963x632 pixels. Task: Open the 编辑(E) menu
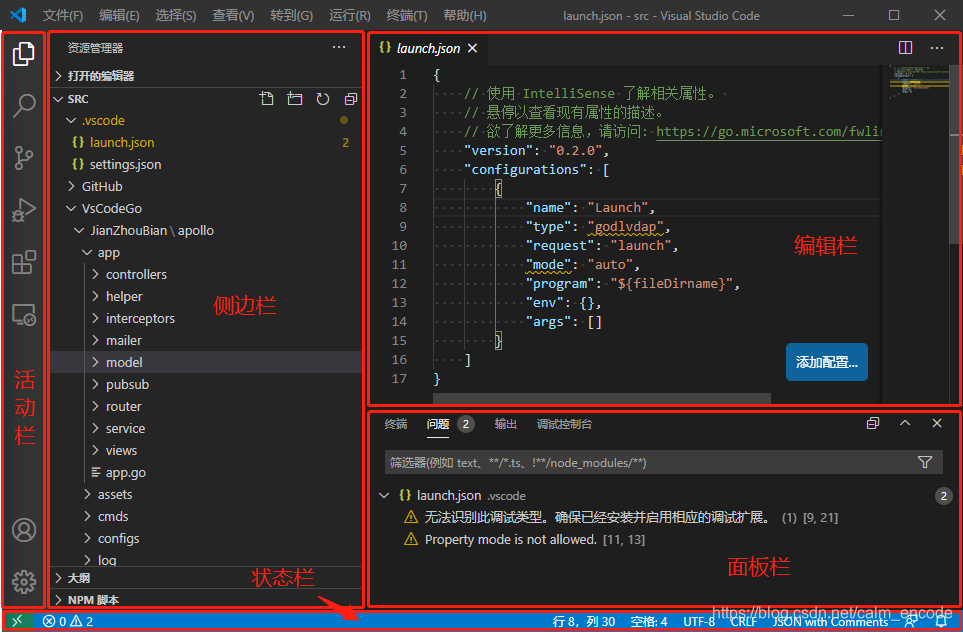[x=119, y=15]
